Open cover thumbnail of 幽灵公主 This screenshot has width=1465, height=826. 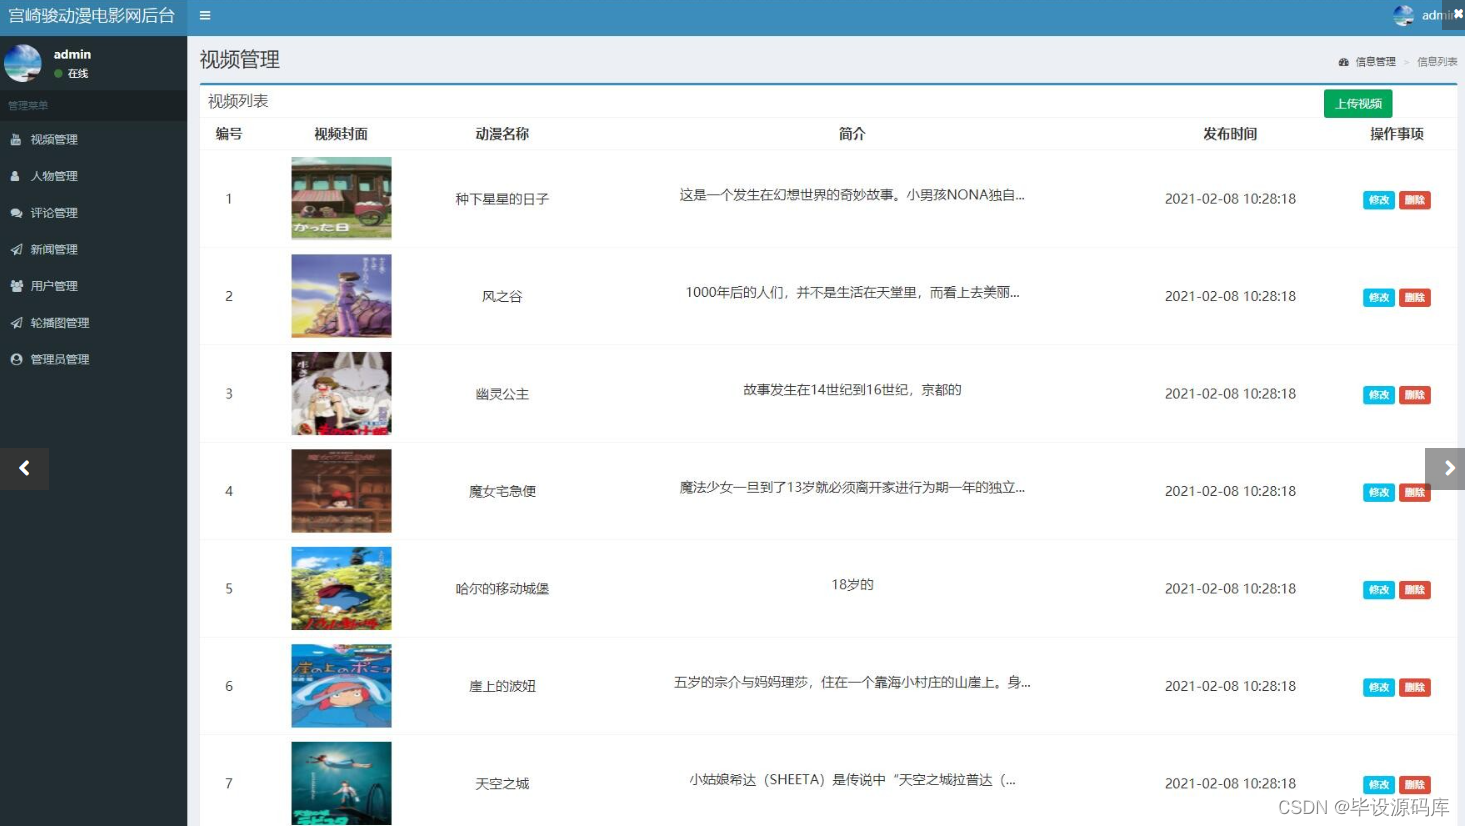pos(341,393)
